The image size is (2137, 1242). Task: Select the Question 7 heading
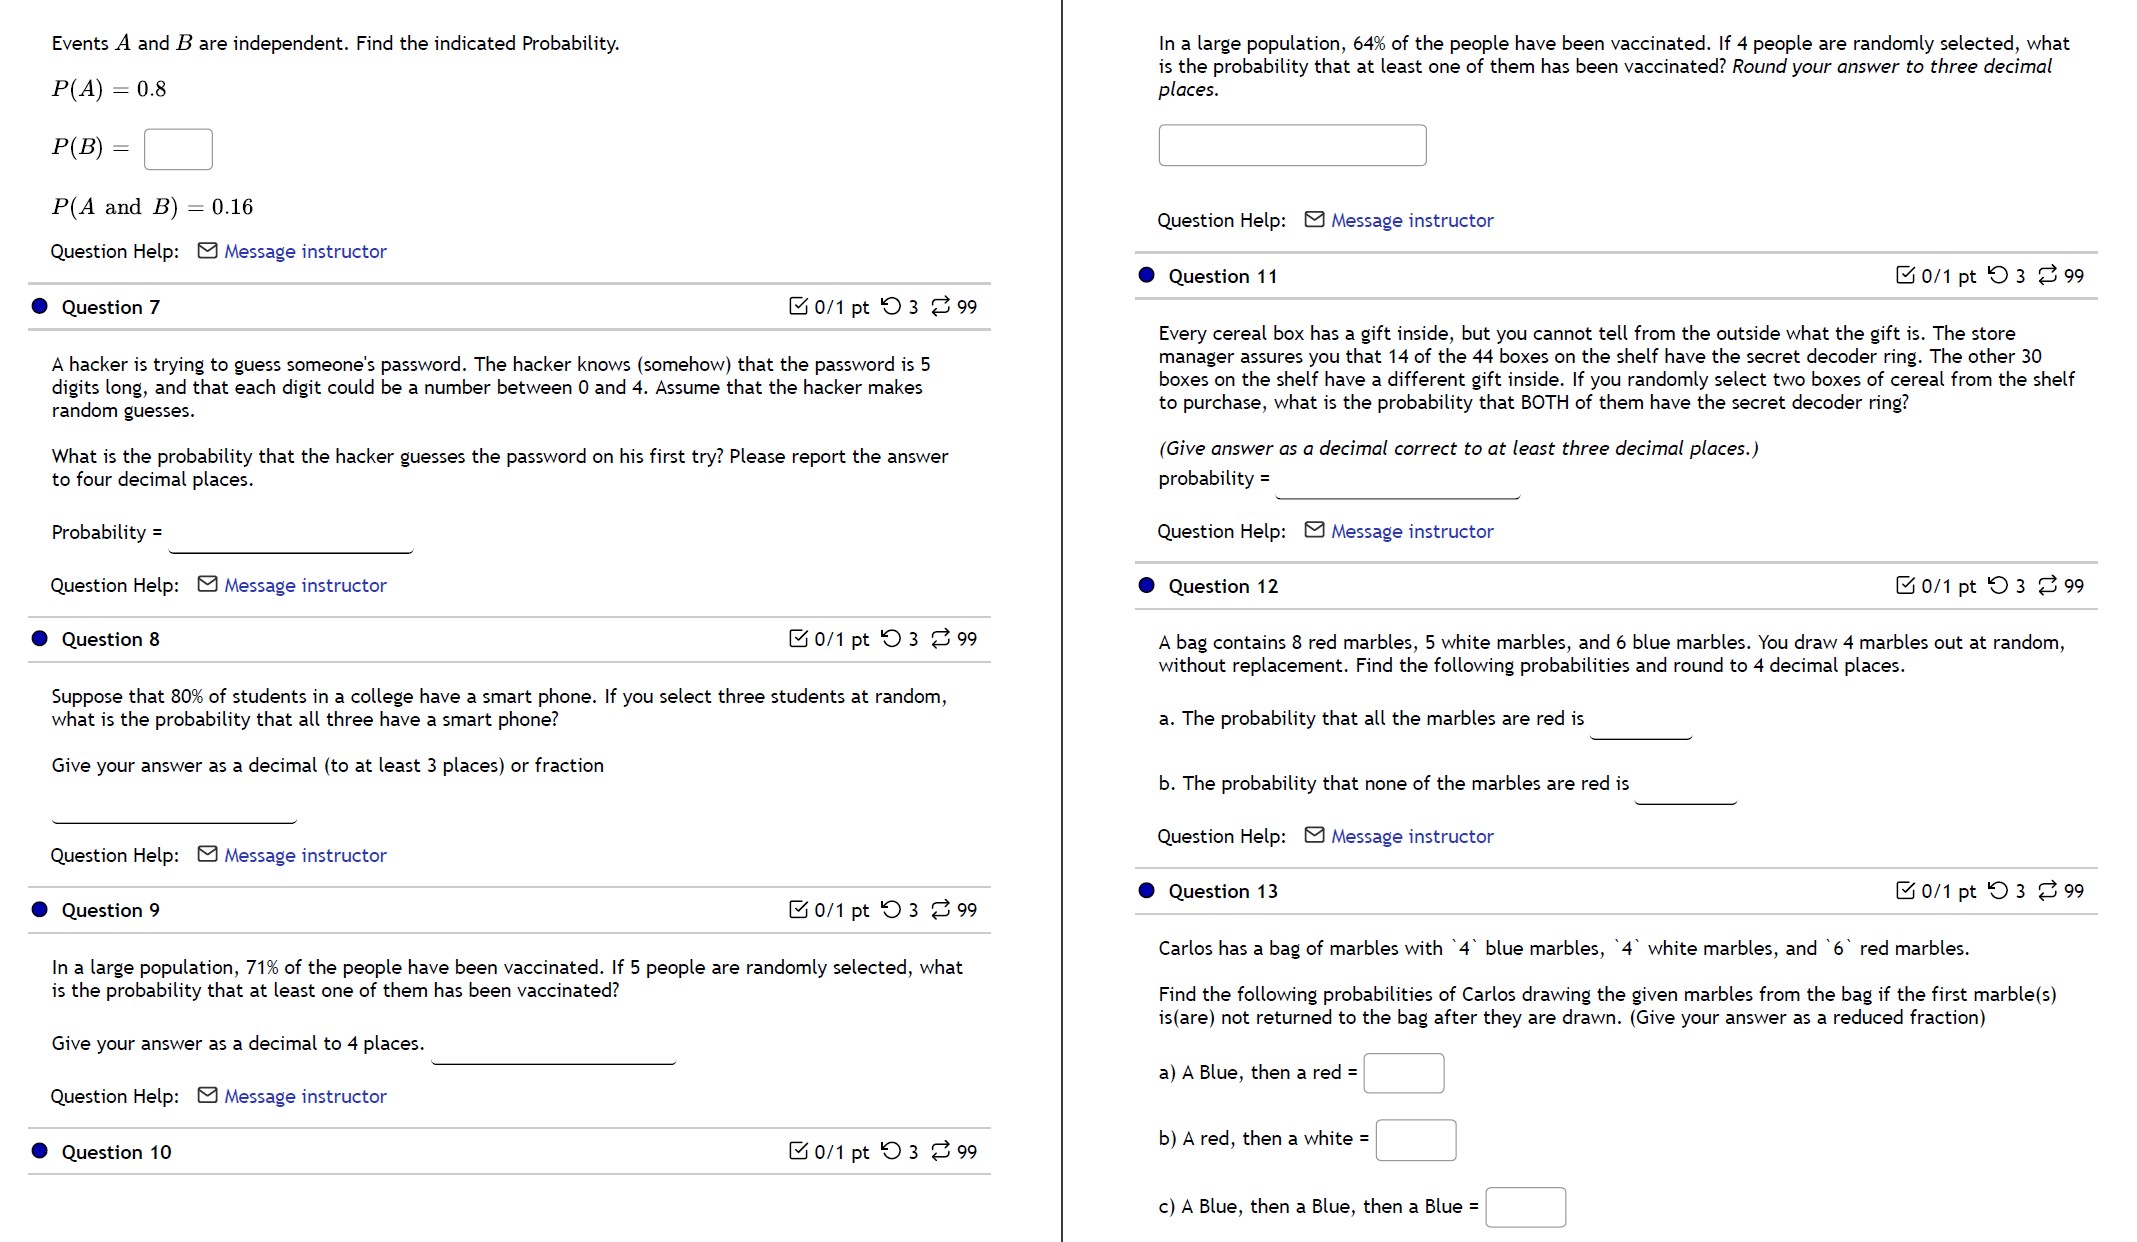110,307
